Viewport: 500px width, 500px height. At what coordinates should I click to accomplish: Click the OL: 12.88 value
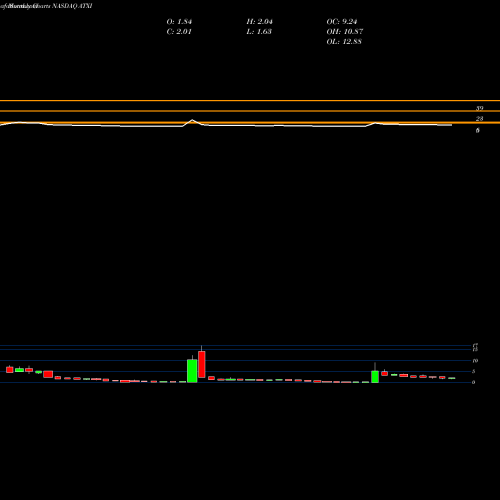pos(344,42)
